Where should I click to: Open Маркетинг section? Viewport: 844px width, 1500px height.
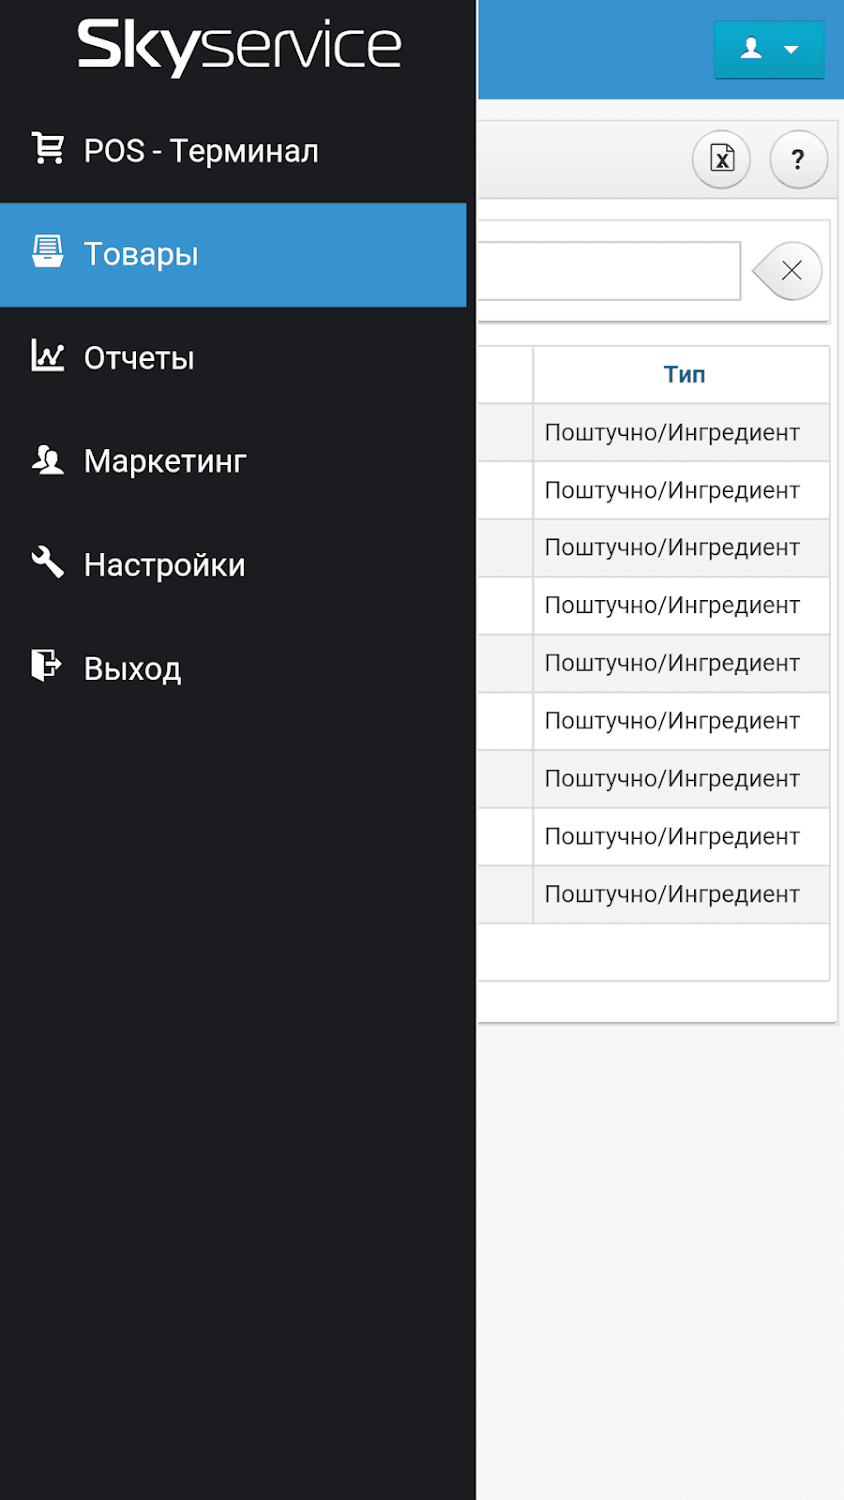(x=165, y=461)
